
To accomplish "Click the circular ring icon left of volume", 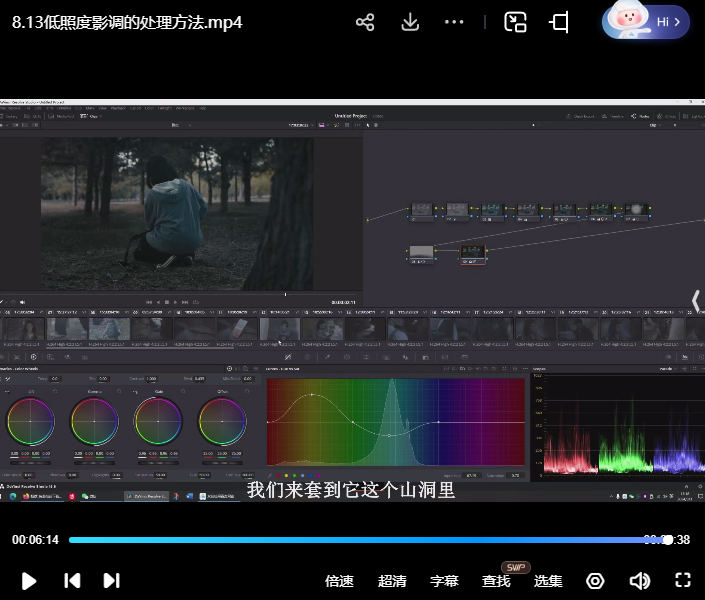I will click(596, 581).
